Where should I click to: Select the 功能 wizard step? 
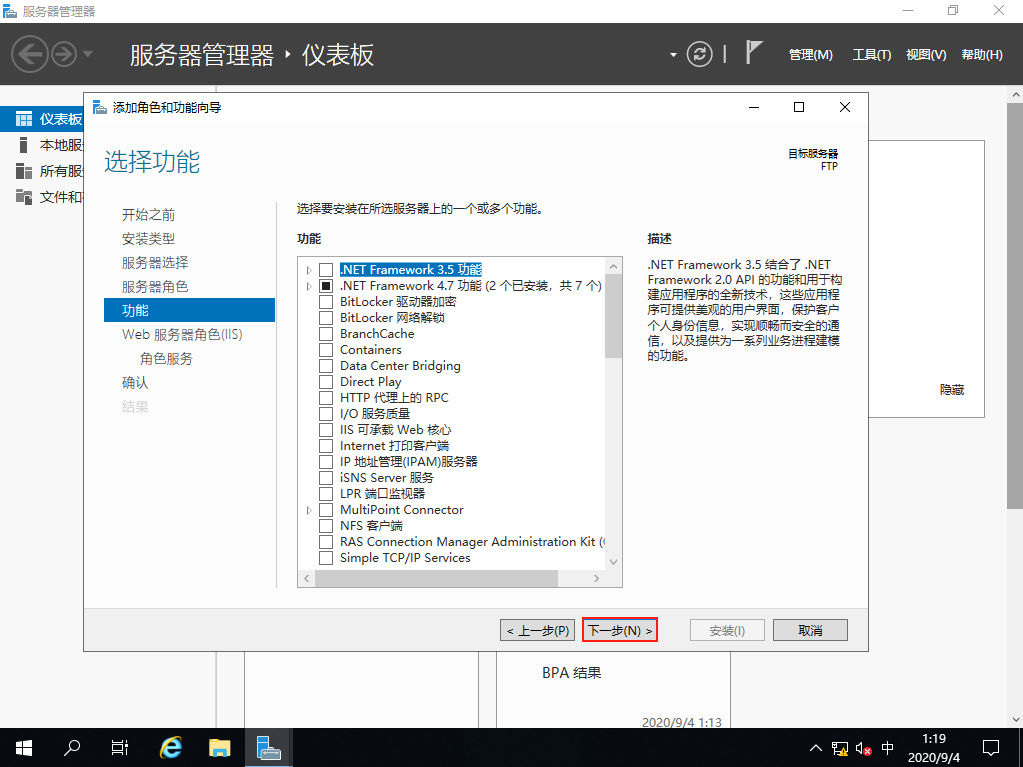(189, 310)
